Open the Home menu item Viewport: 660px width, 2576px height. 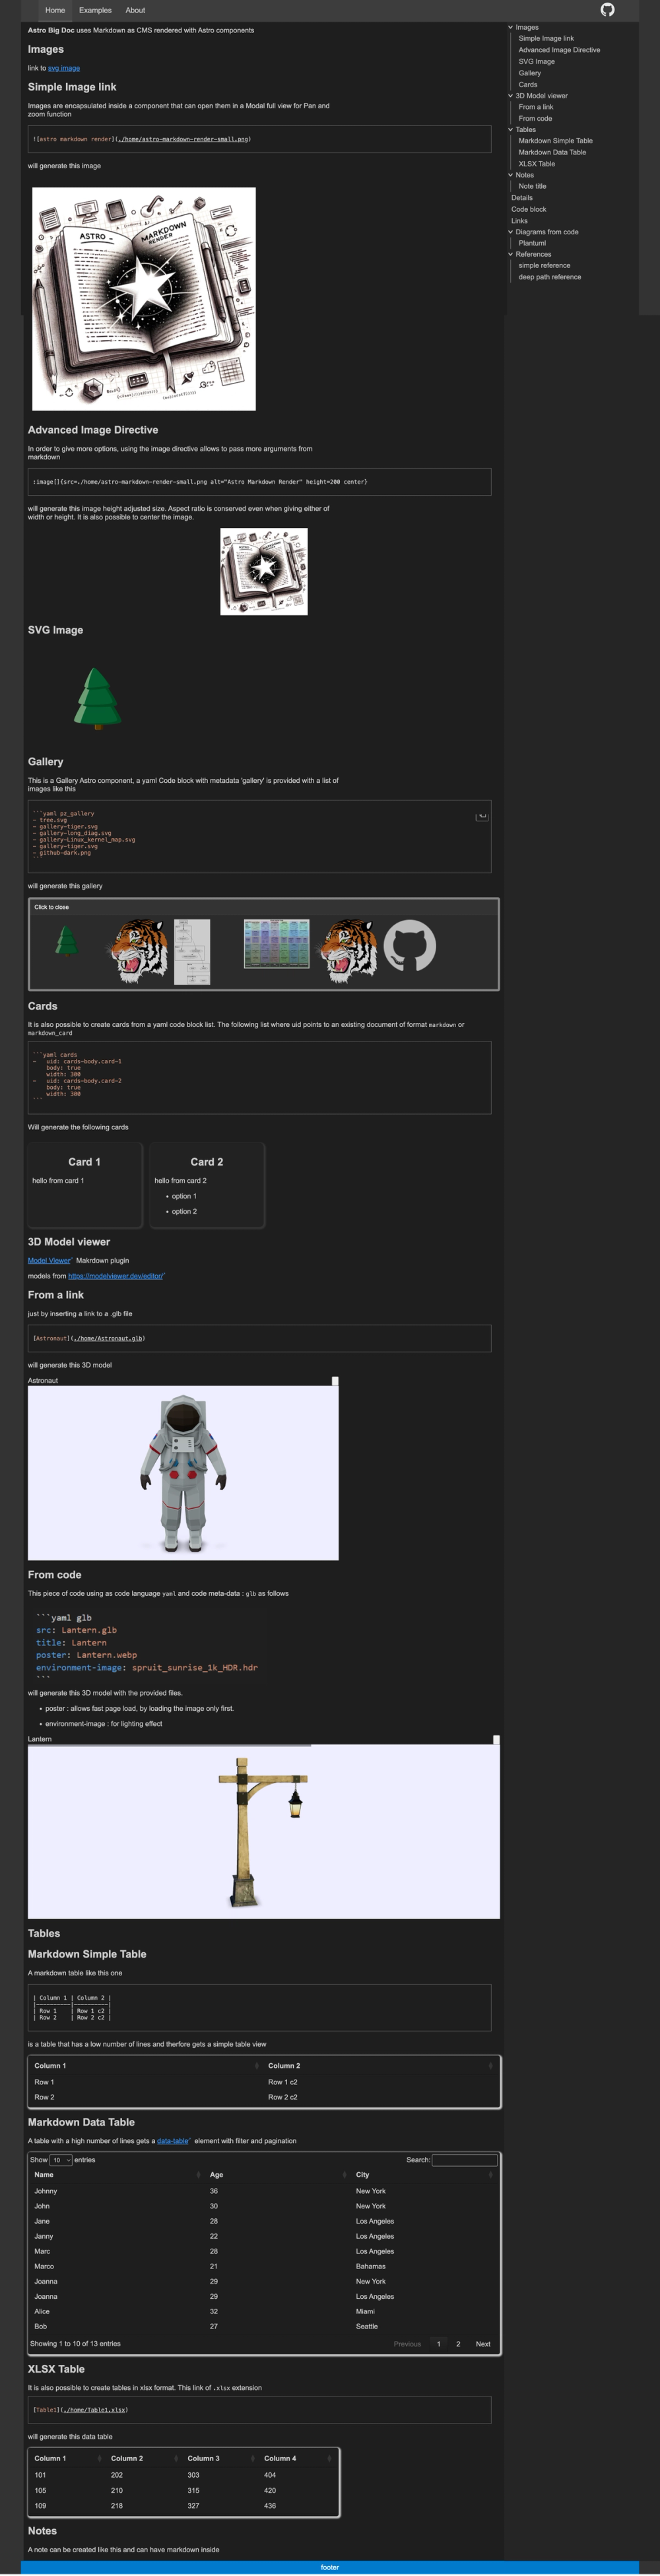[55, 10]
